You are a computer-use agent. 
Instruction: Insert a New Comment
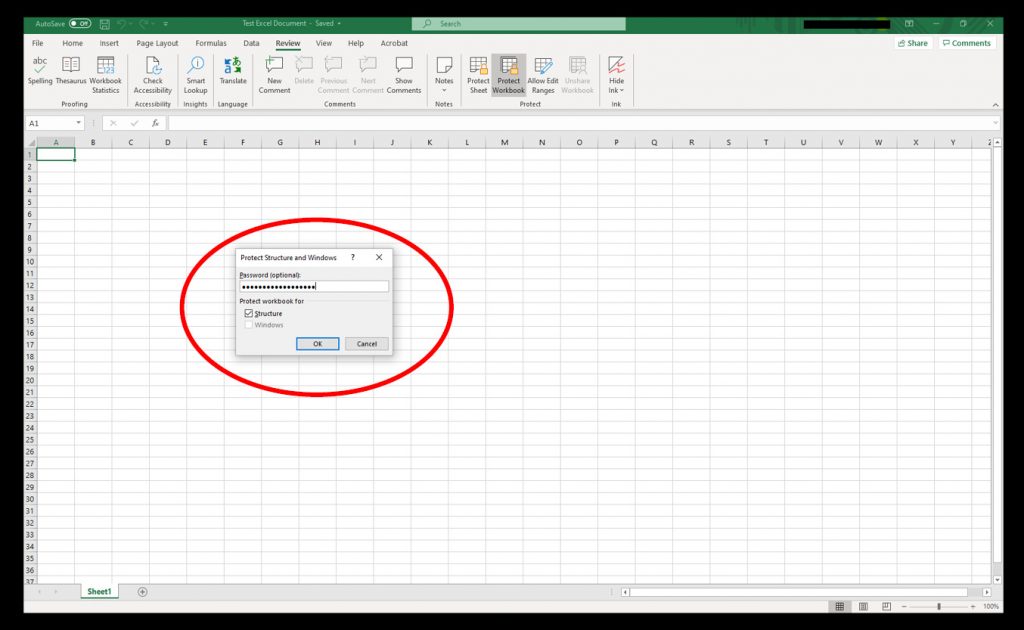[x=274, y=71]
